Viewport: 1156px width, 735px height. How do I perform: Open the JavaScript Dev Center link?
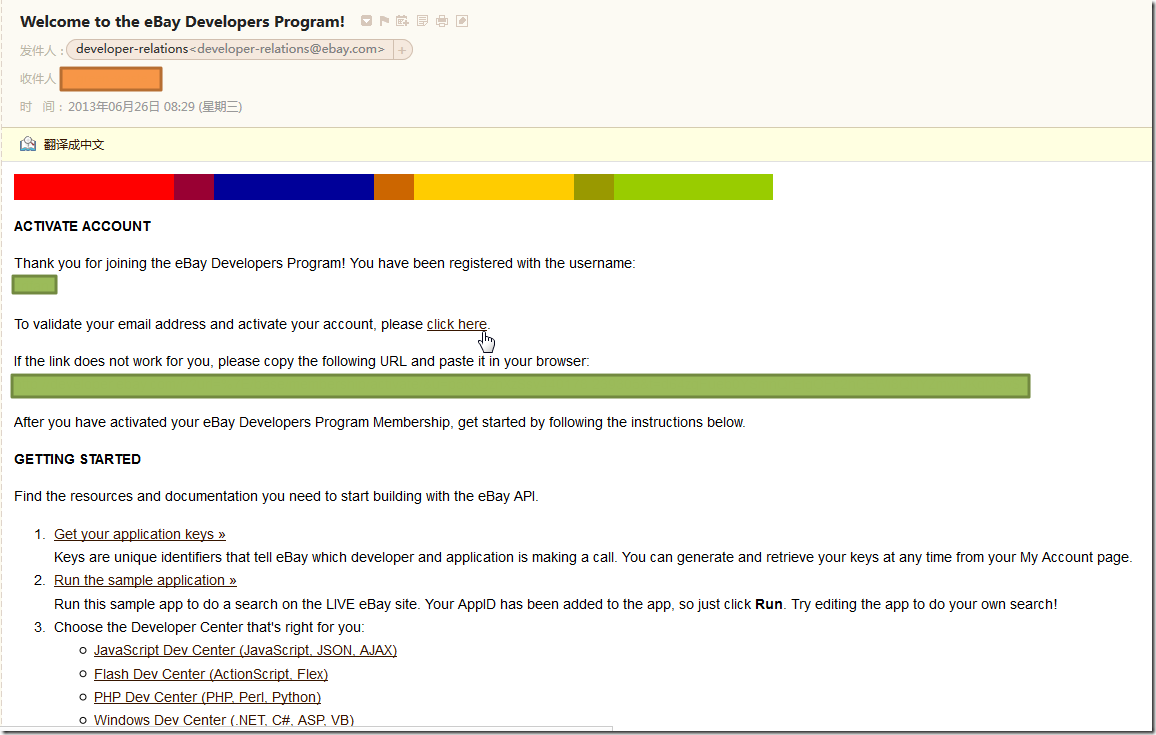coord(246,650)
